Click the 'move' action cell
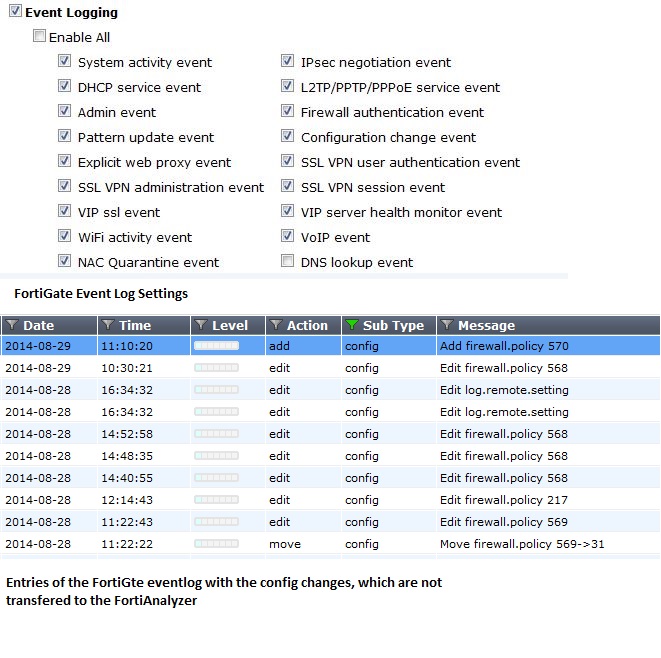 tap(285, 544)
